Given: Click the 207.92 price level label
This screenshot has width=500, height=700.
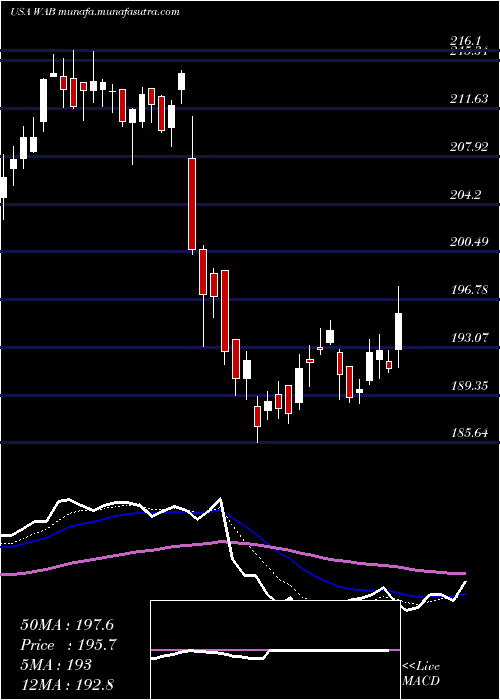Looking at the screenshot, I should [x=469, y=146].
